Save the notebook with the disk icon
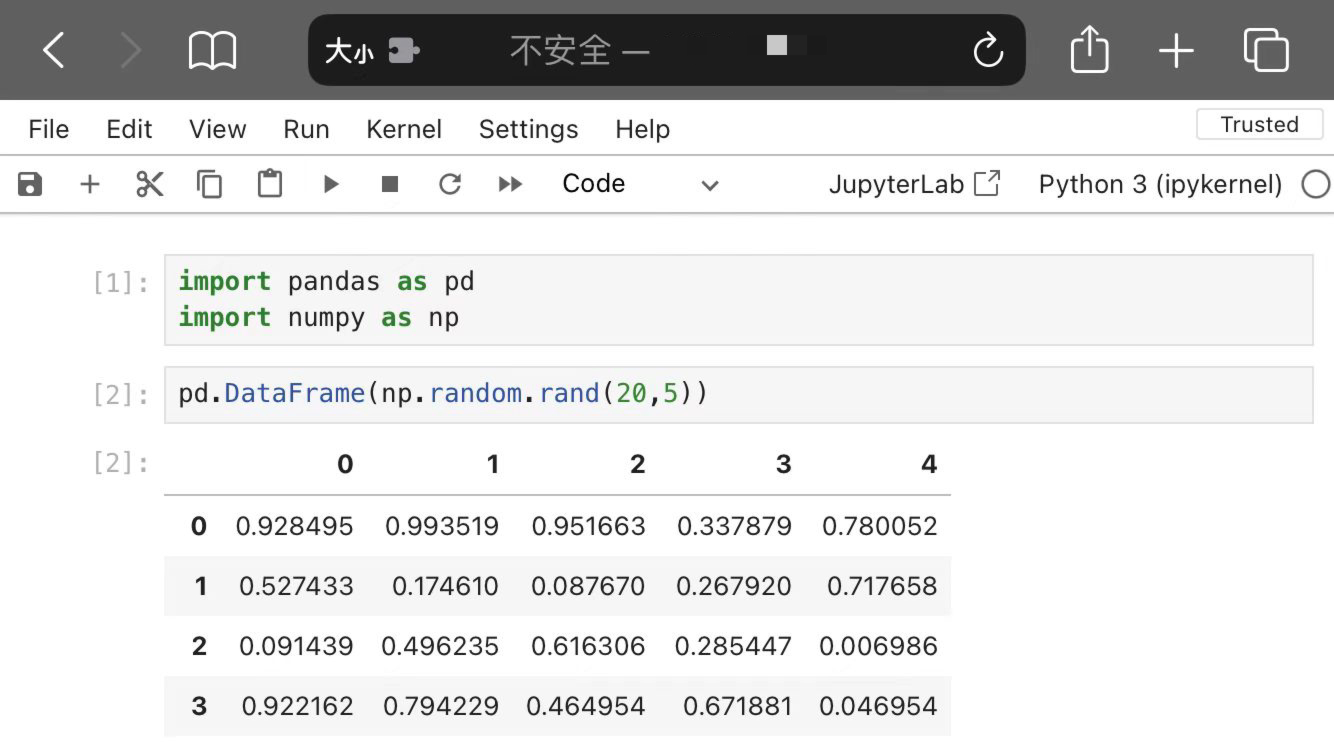This screenshot has height=750, width=1334. (x=30, y=184)
